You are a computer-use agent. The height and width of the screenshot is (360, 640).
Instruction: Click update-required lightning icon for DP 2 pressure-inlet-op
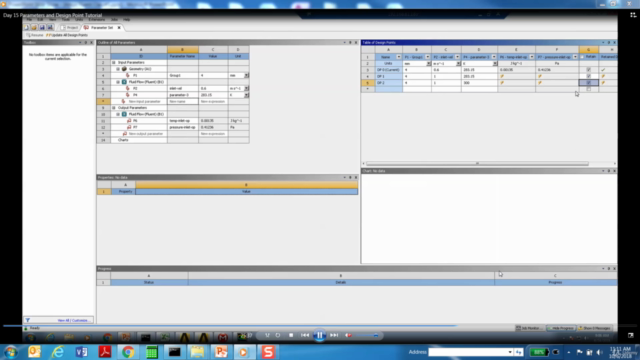click(540, 83)
